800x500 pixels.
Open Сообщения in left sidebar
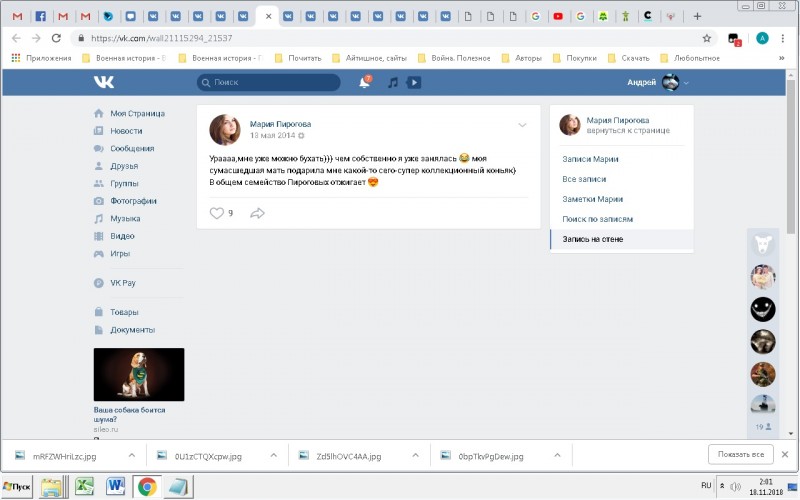pyautogui.click(x=132, y=148)
